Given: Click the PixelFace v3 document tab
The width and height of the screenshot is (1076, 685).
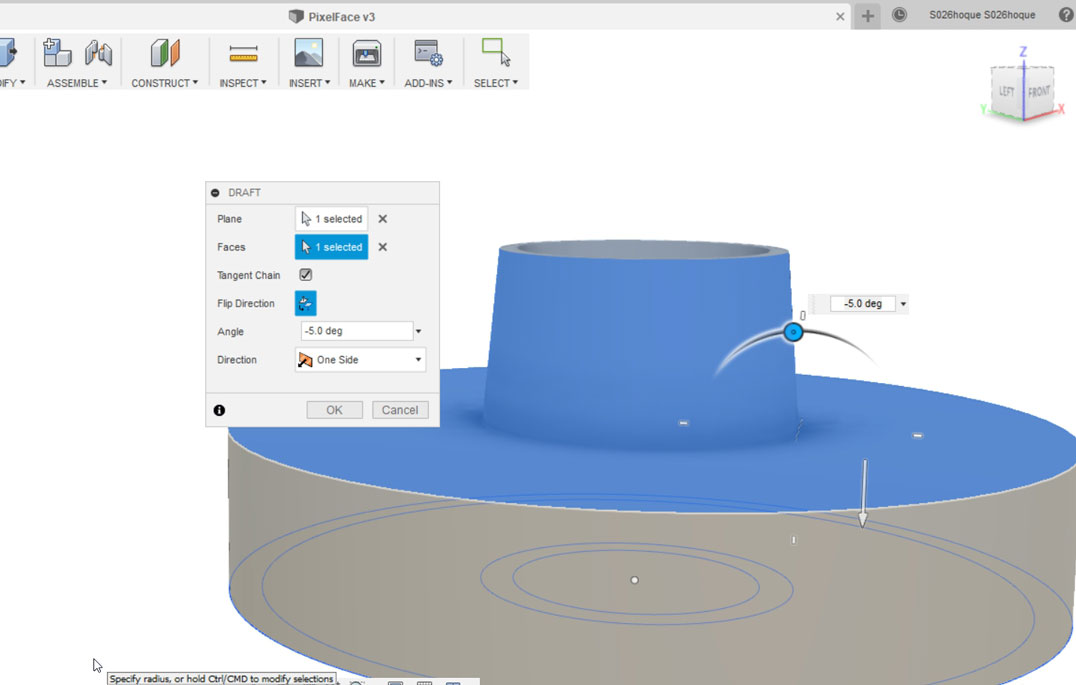Looking at the screenshot, I should (x=332, y=16).
